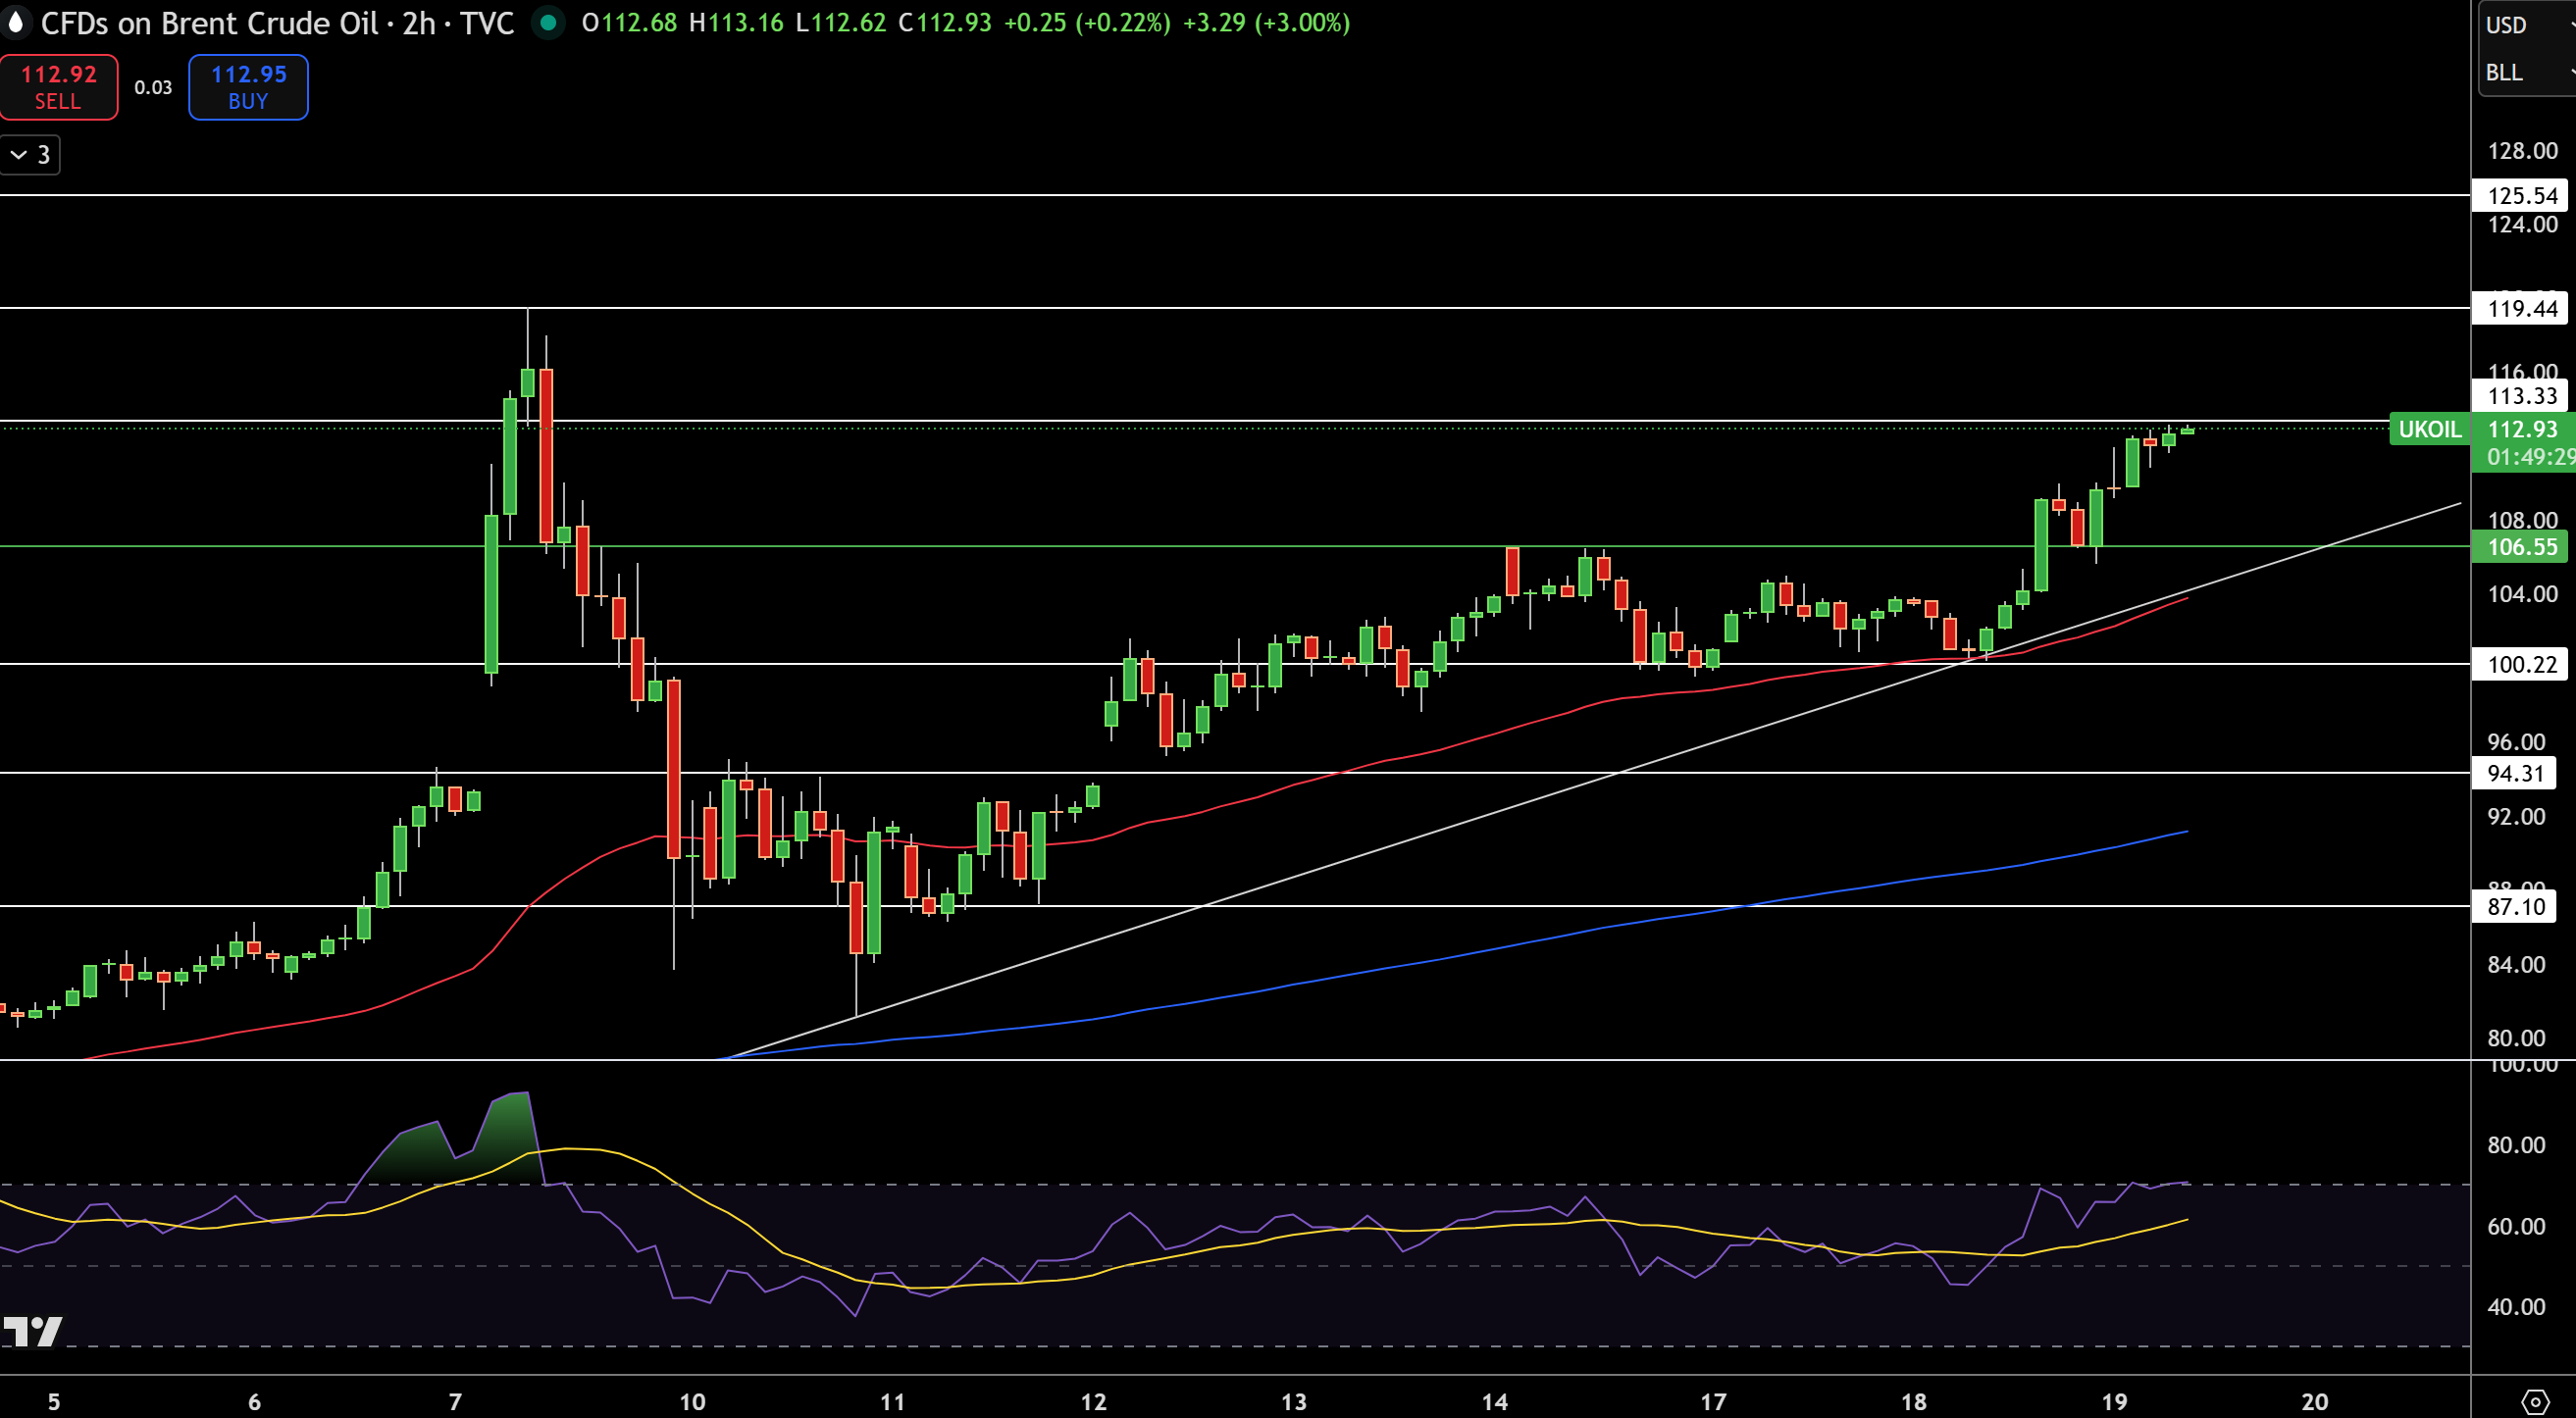Click the current price 112.93 label
Image resolution: width=2576 pixels, height=1418 pixels.
click(2522, 429)
